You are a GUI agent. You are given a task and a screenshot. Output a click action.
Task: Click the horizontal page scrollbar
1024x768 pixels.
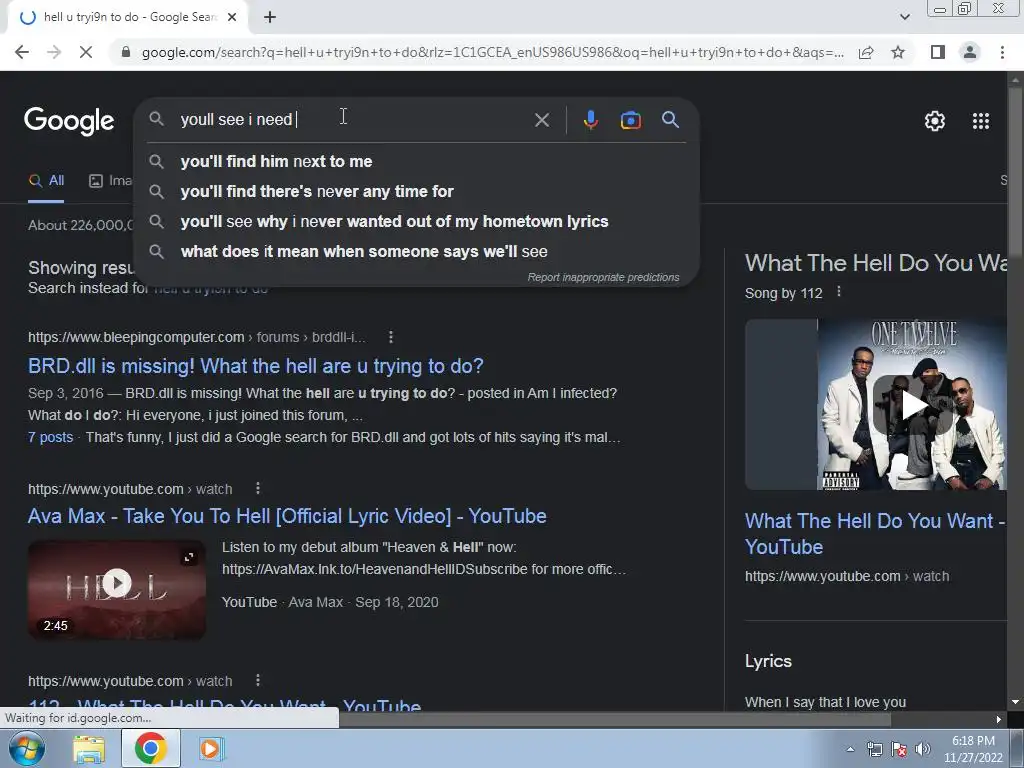[614, 719]
